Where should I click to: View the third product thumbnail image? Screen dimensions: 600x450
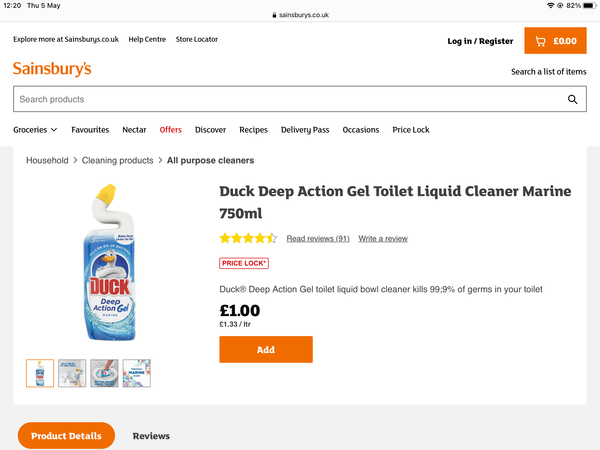coord(104,373)
